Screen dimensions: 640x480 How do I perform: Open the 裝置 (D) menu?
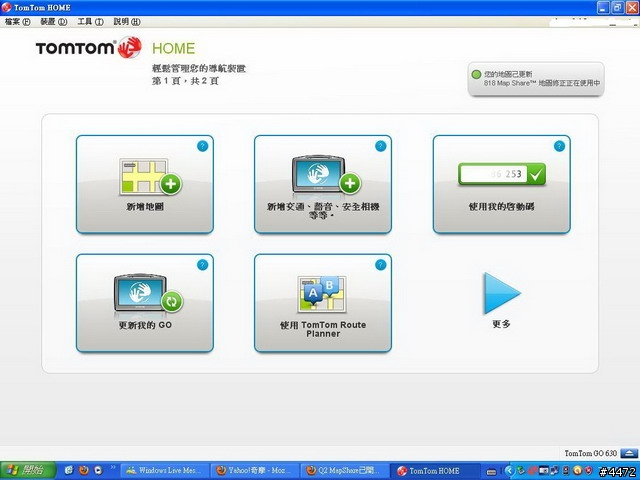click(x=53, y=22)
